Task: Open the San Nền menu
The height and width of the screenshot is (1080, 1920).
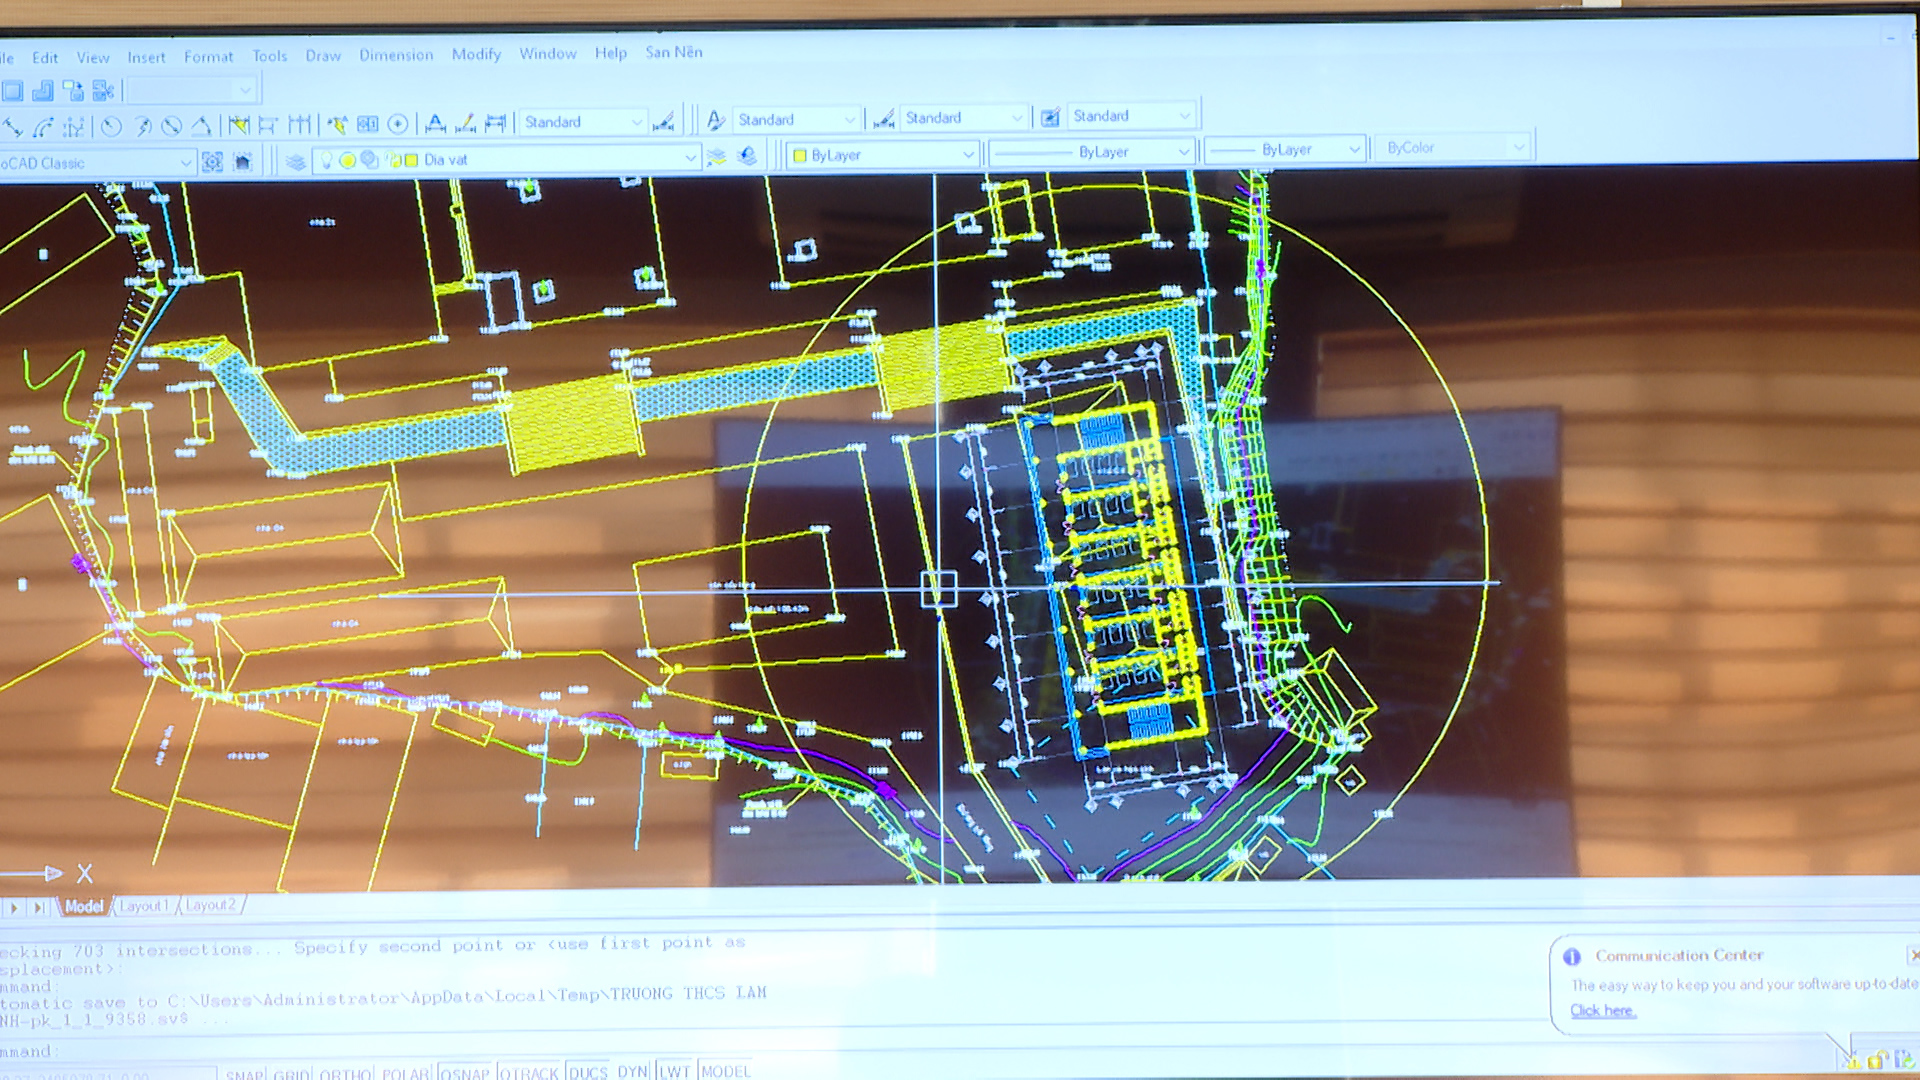Action: tap(674, 52)
